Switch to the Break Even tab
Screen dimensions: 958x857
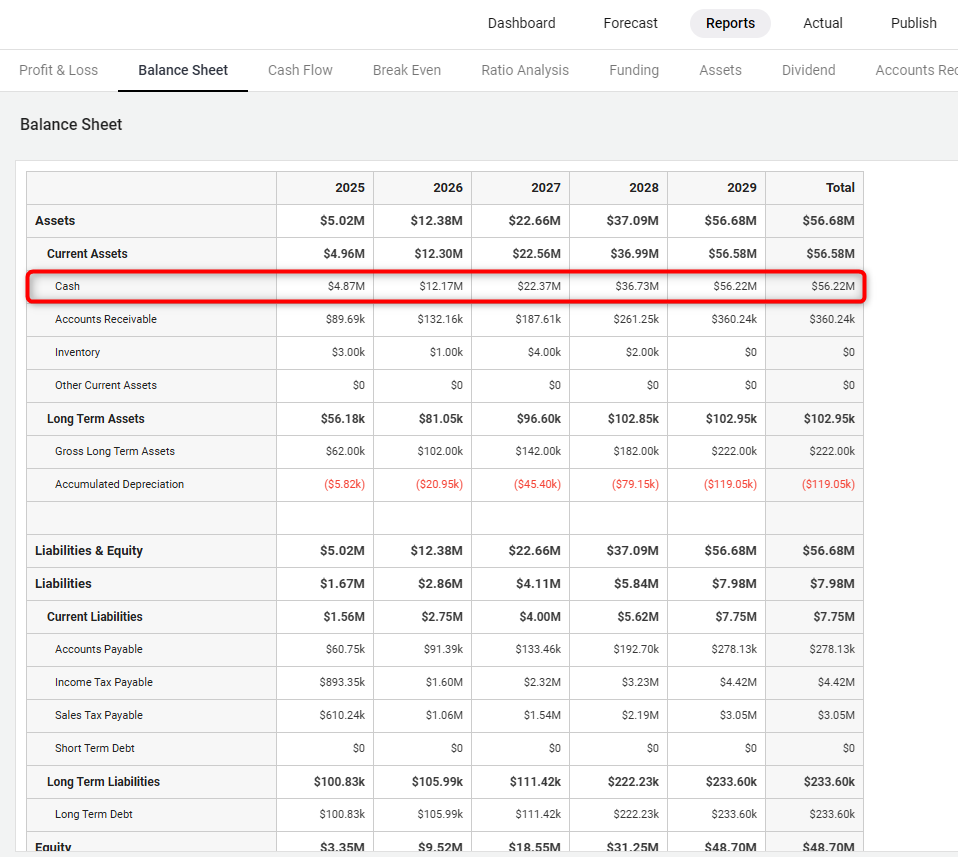point(406,70)
